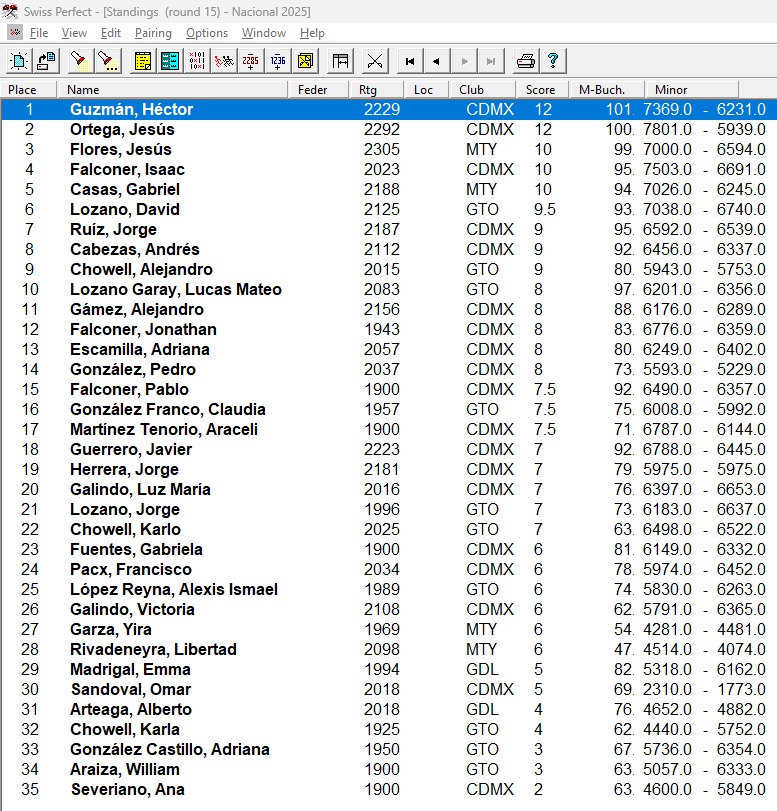
Task: Click the flashlight Find Next icon with dots
Action: tap(108, 61)
